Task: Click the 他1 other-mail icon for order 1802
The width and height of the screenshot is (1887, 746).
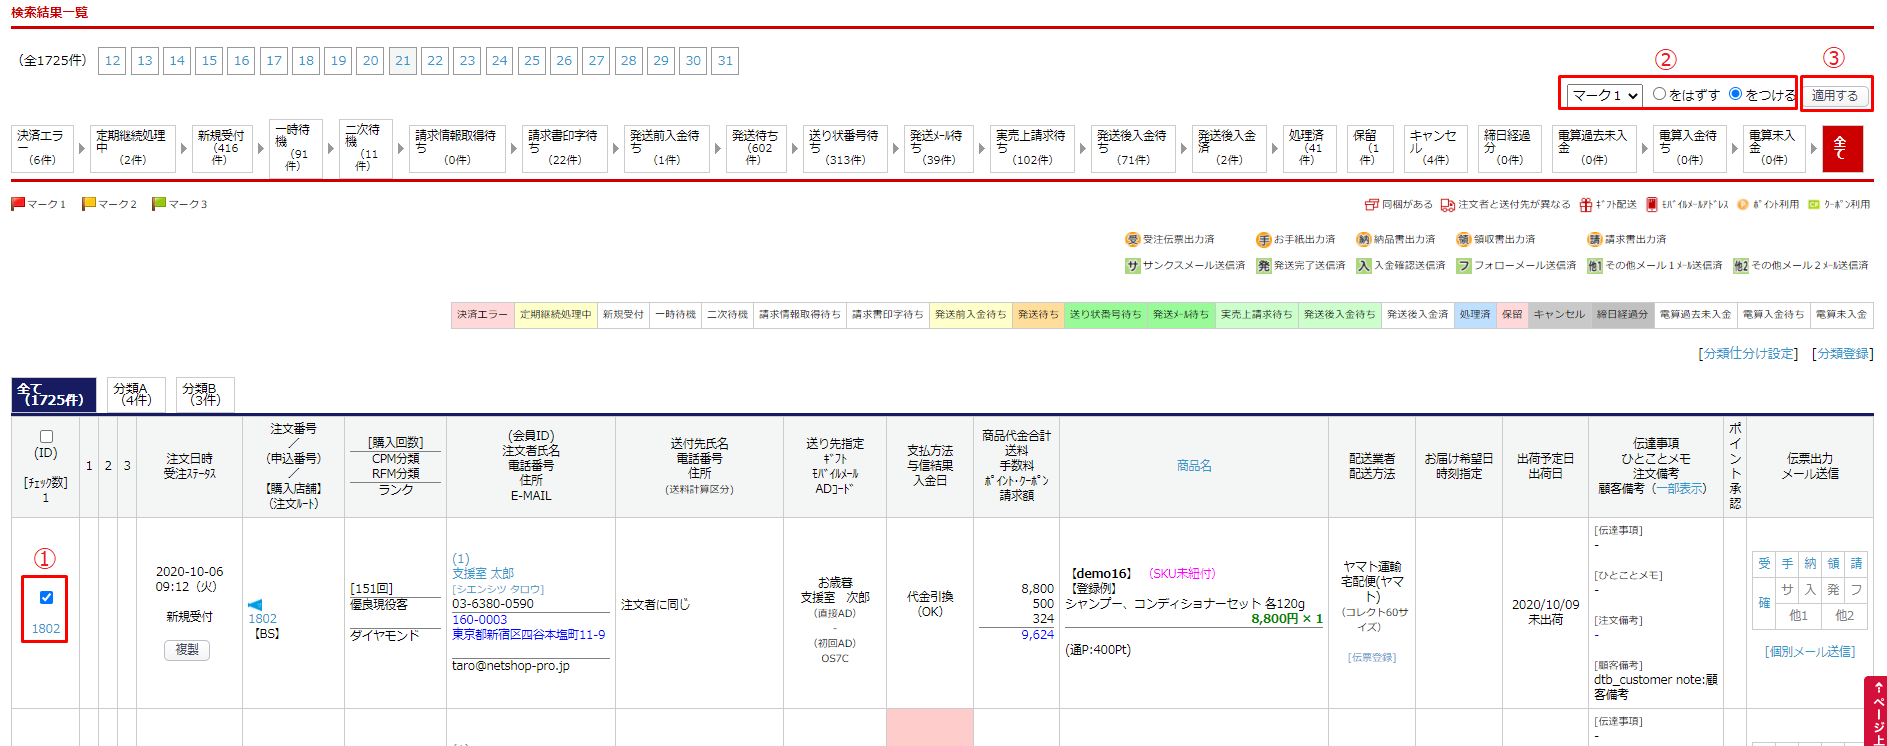Action: (1798, 616)
